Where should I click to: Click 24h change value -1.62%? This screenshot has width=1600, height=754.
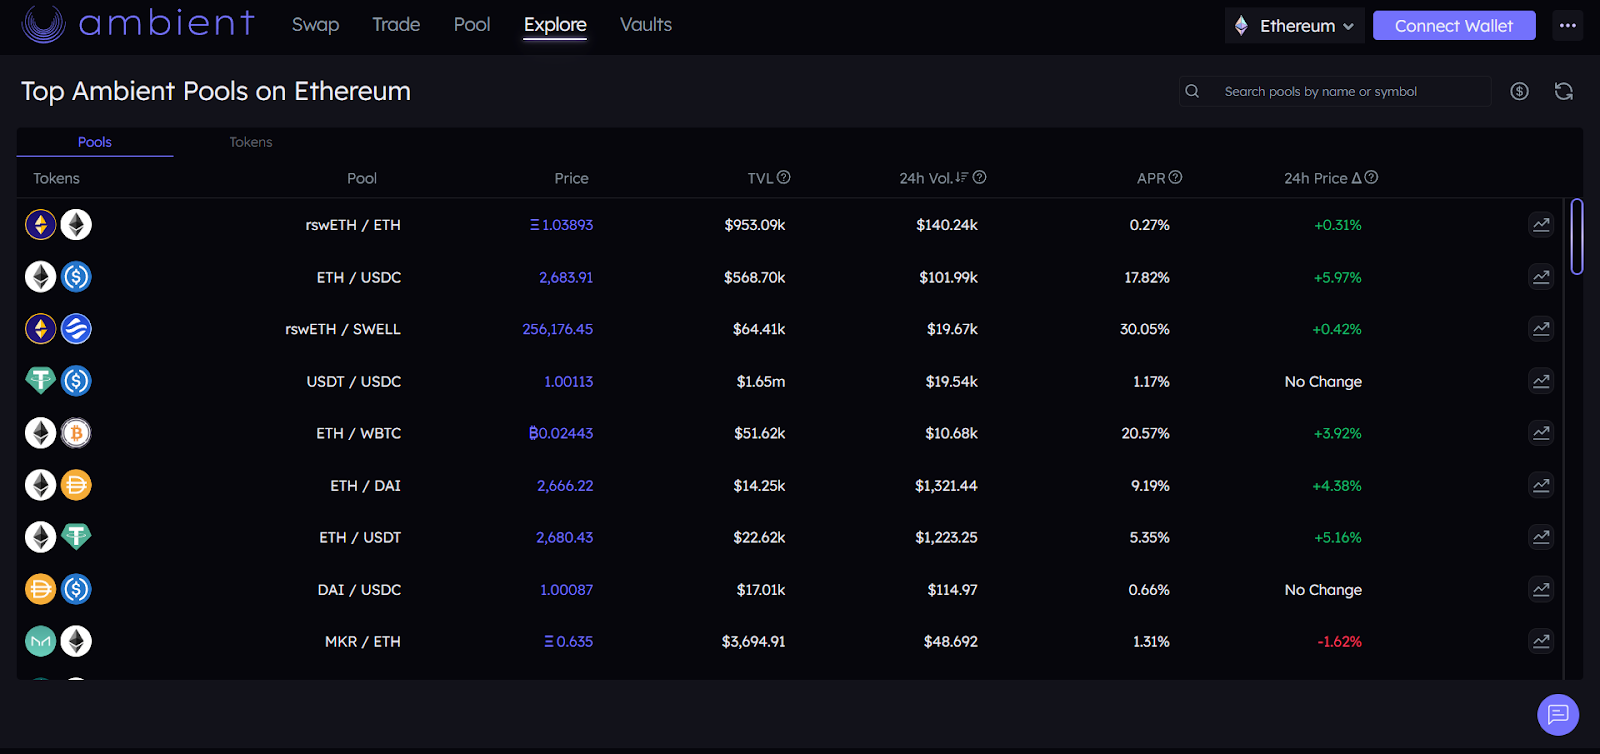[1340, 641]
